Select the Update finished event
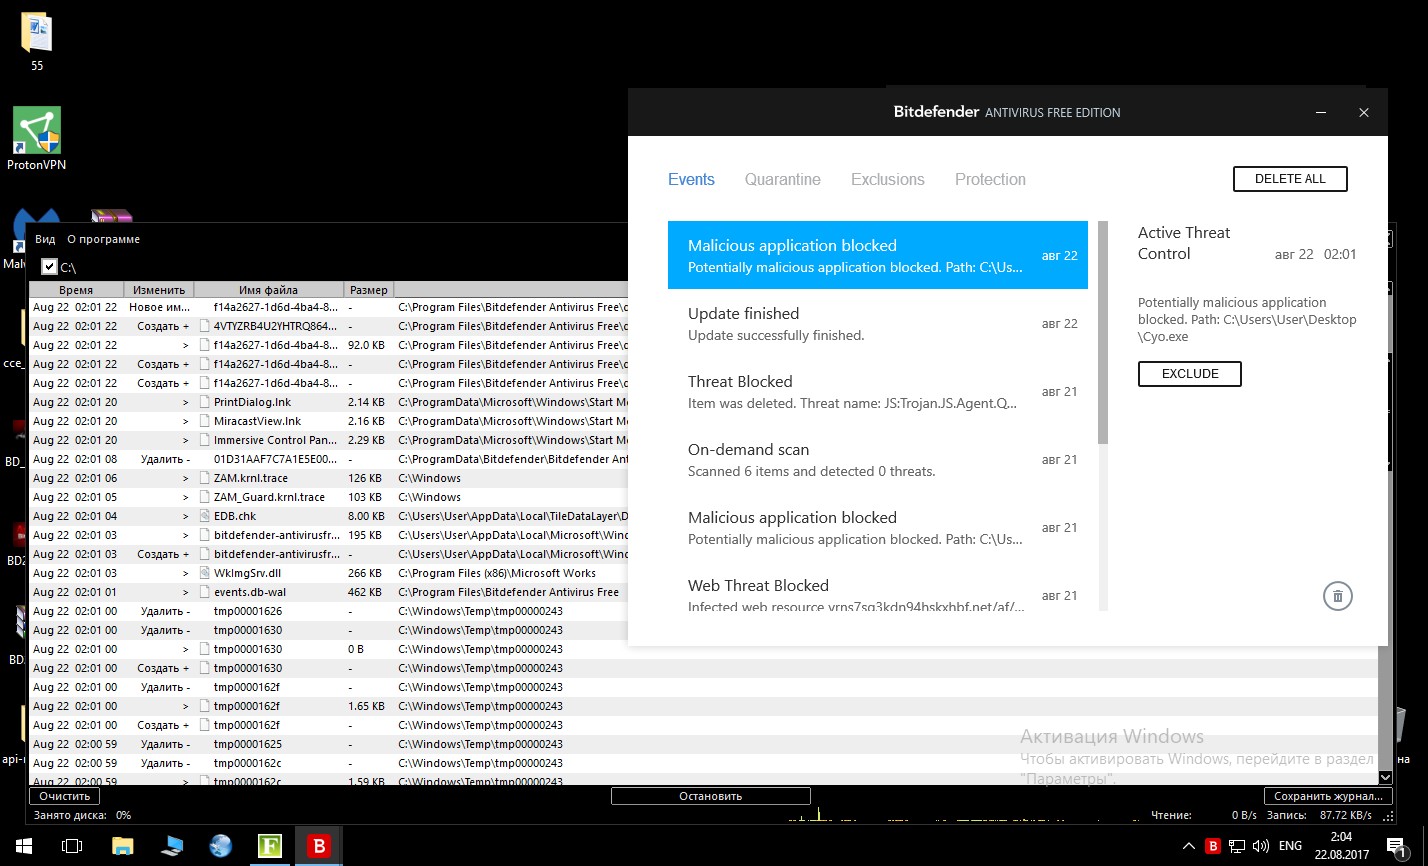The height and width of the screenshot is (866, 1428). 878,323
